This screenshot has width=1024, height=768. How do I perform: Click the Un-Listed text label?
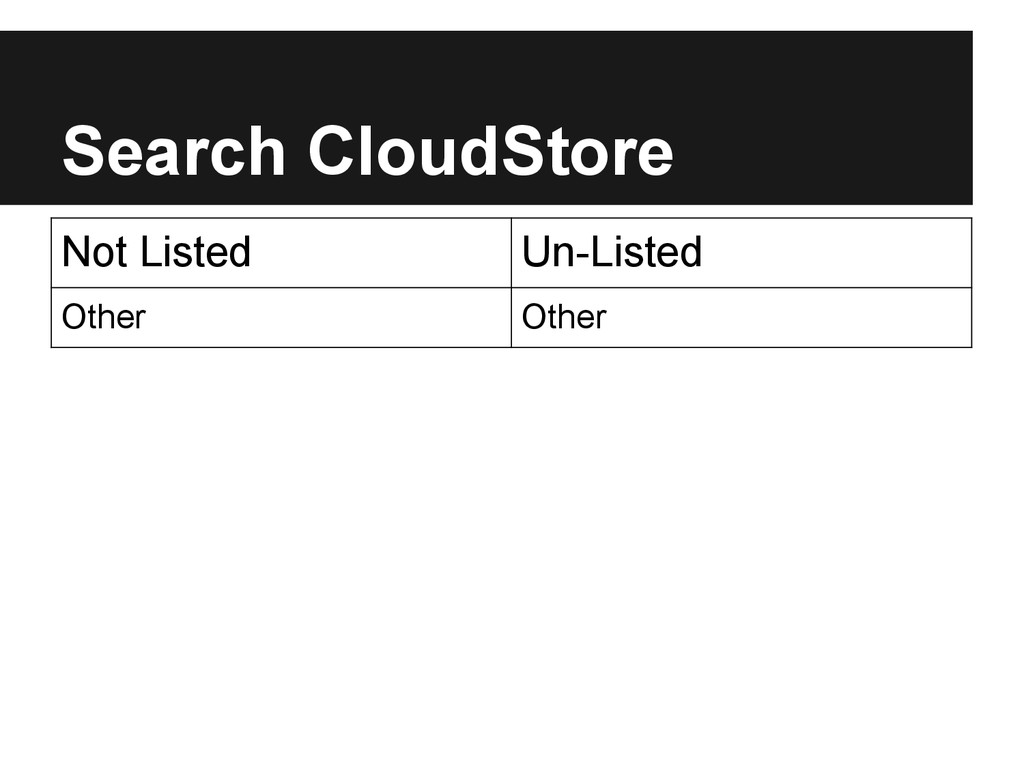coord(612,251)
